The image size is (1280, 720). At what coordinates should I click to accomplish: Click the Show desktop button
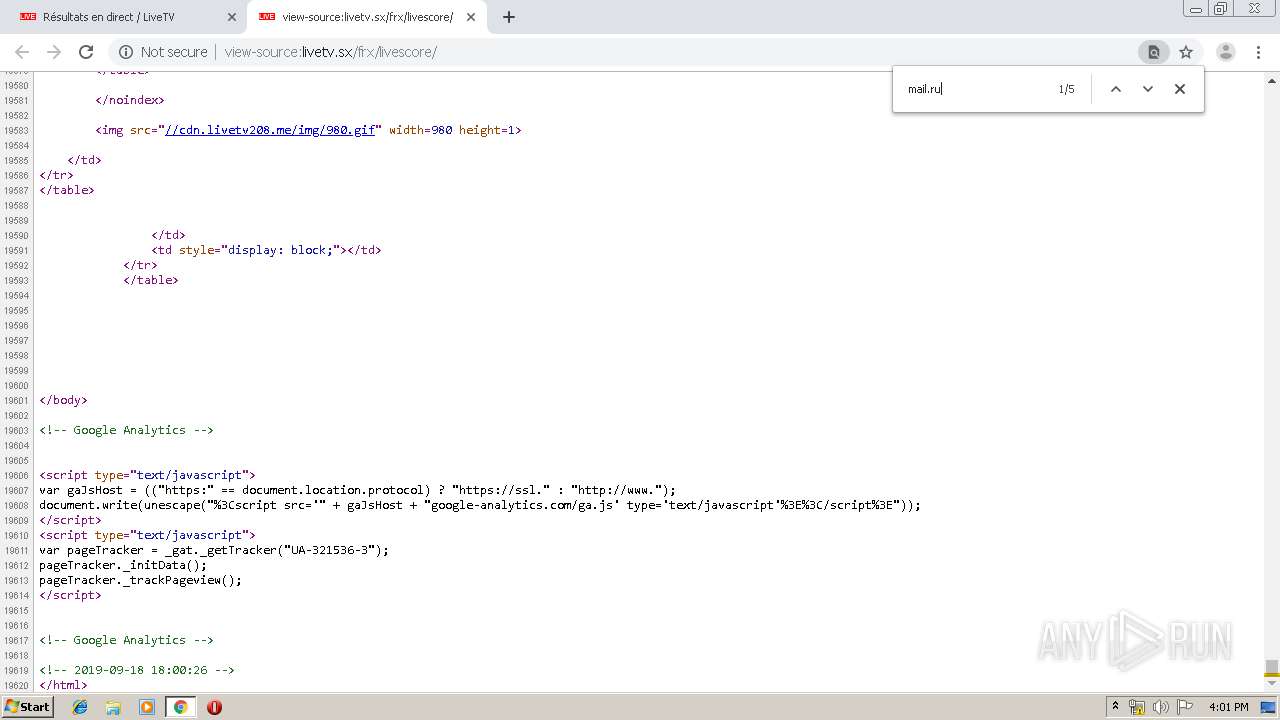coord(1268,707)
